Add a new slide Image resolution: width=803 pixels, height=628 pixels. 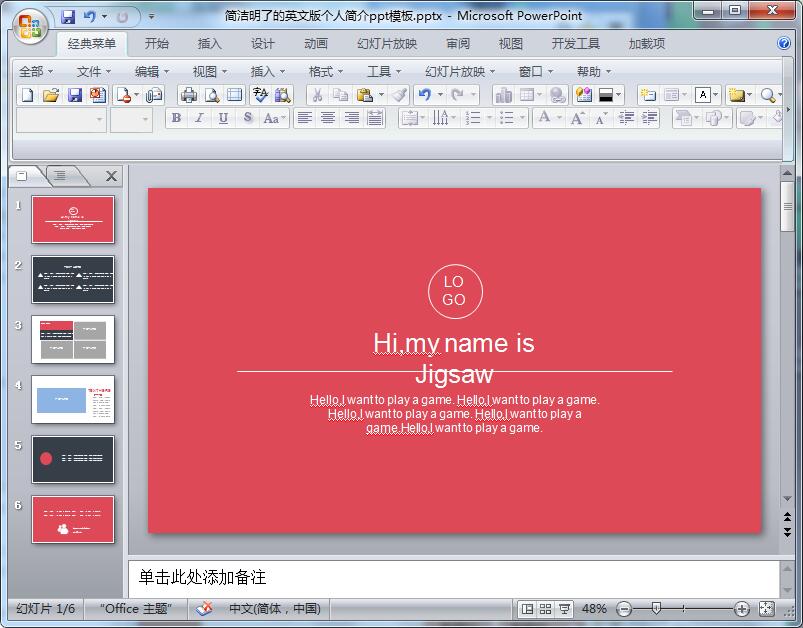[x=648, y=95]
